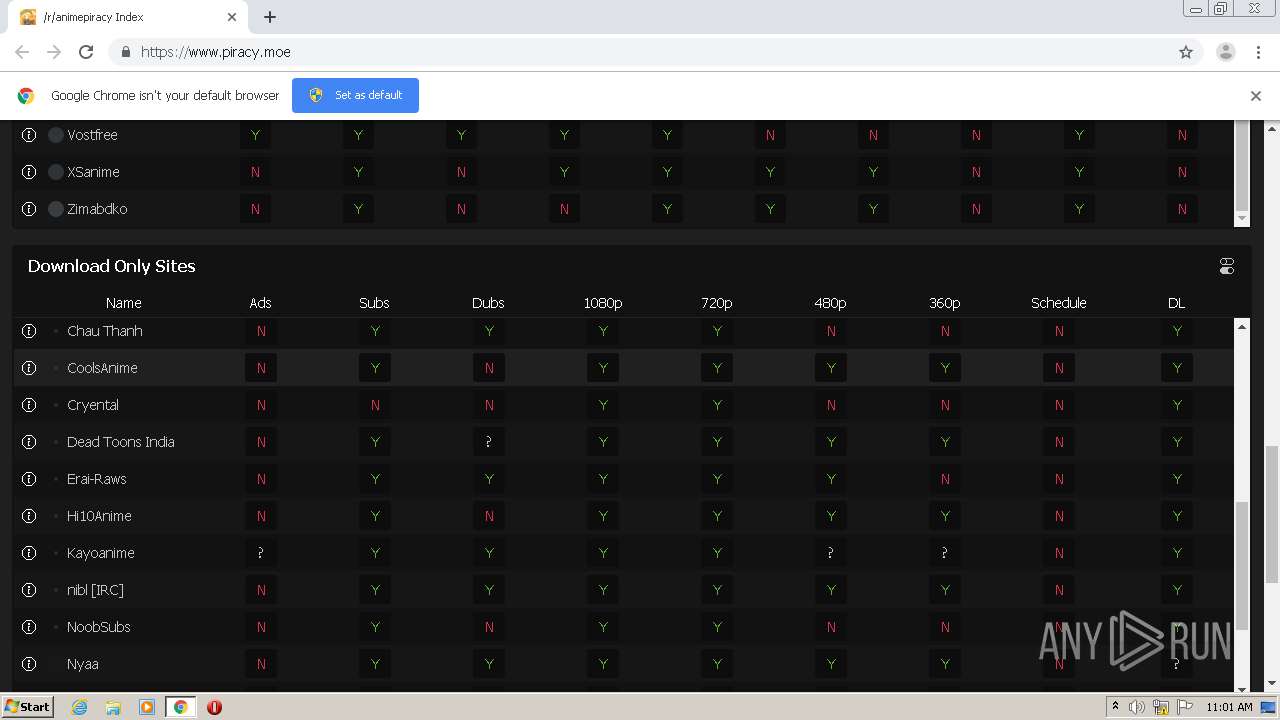Open the Windows Start menu
The image size is (1280, 720).
[x=28, y=706]
